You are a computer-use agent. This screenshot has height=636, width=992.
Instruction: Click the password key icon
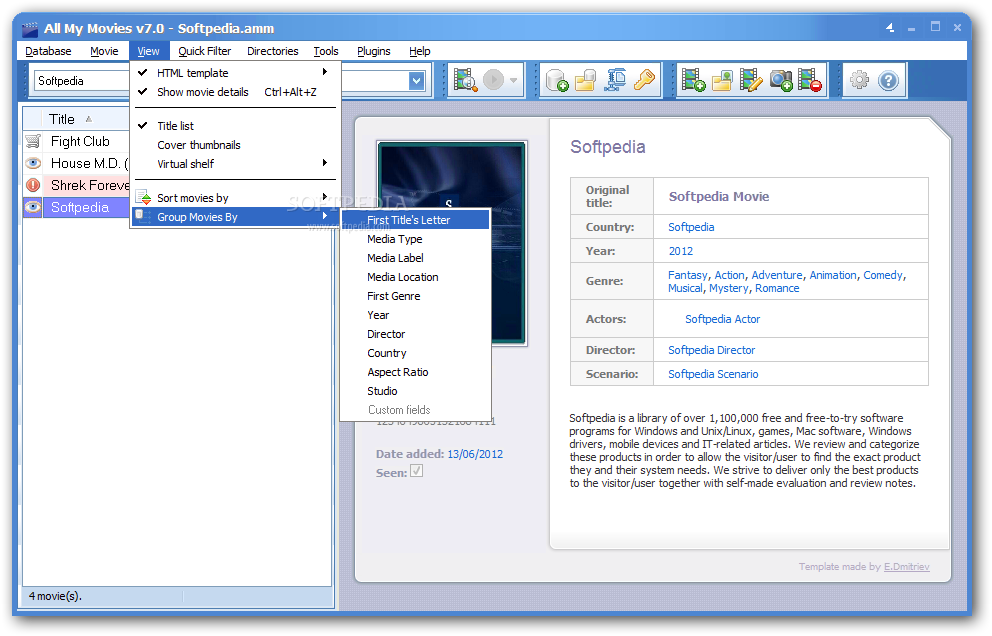pos(644,80)
